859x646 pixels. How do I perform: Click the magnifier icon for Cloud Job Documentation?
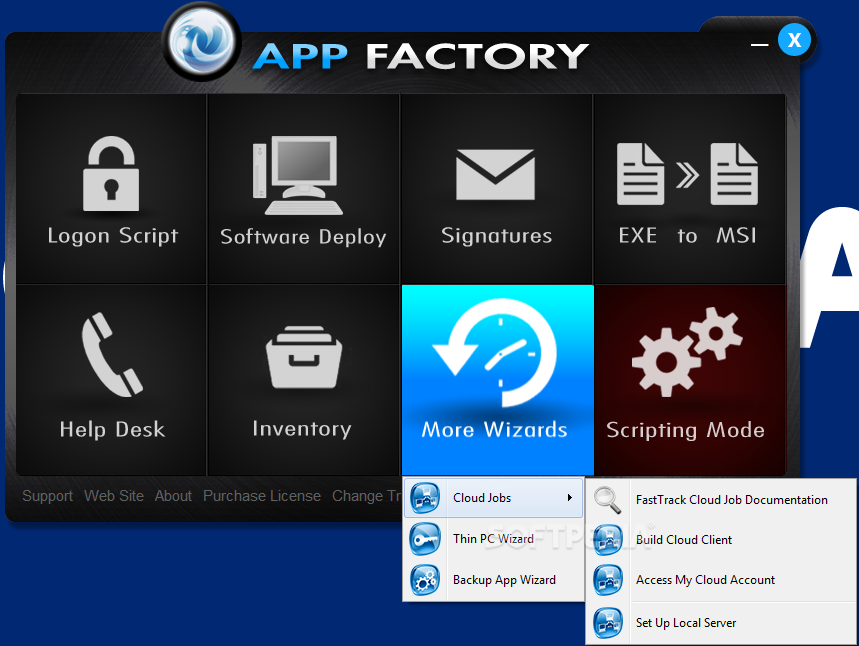[608, 500]
